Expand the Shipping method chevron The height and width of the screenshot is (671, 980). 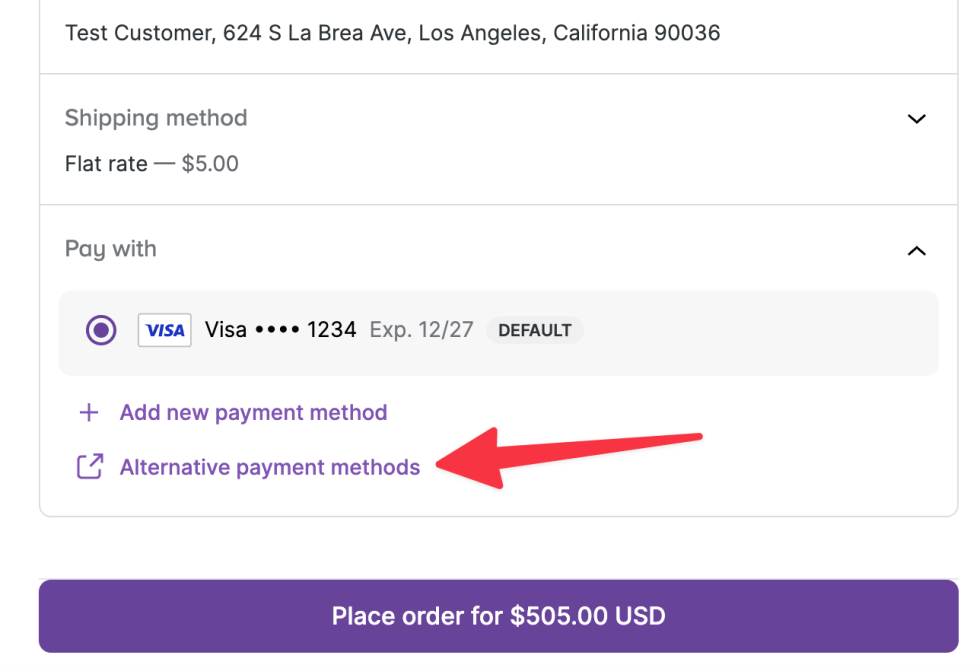click(x=916, y=119)
